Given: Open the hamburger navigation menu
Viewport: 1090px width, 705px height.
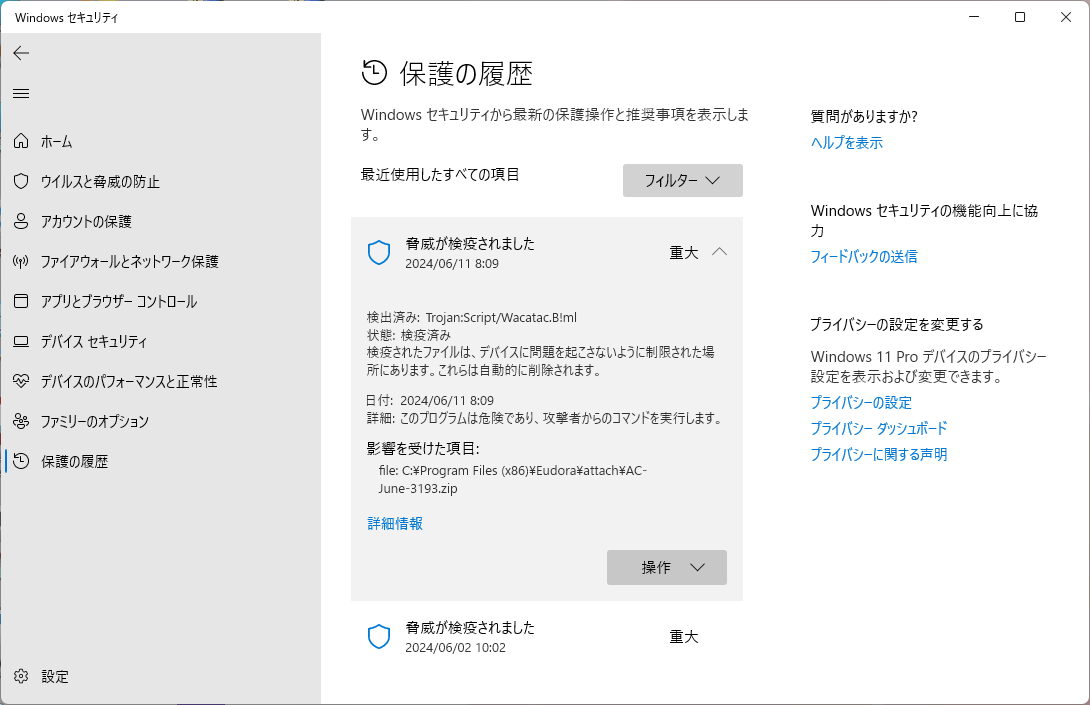Looking at the screenshot, I should coord(21,93).
